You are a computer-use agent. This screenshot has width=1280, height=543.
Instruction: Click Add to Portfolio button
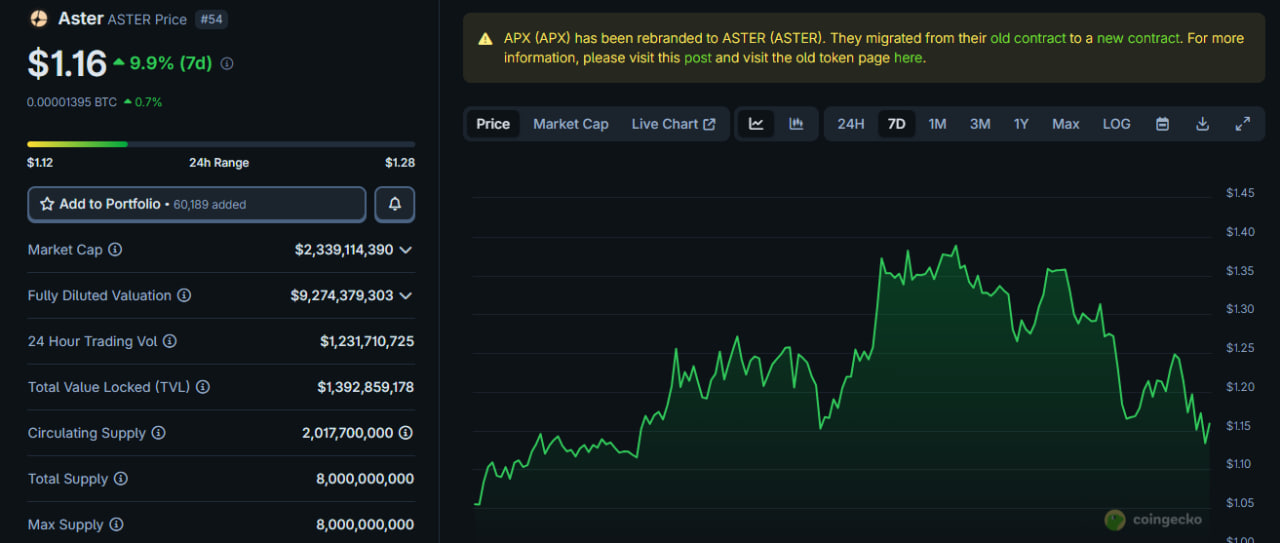click(x=197, y=204)
